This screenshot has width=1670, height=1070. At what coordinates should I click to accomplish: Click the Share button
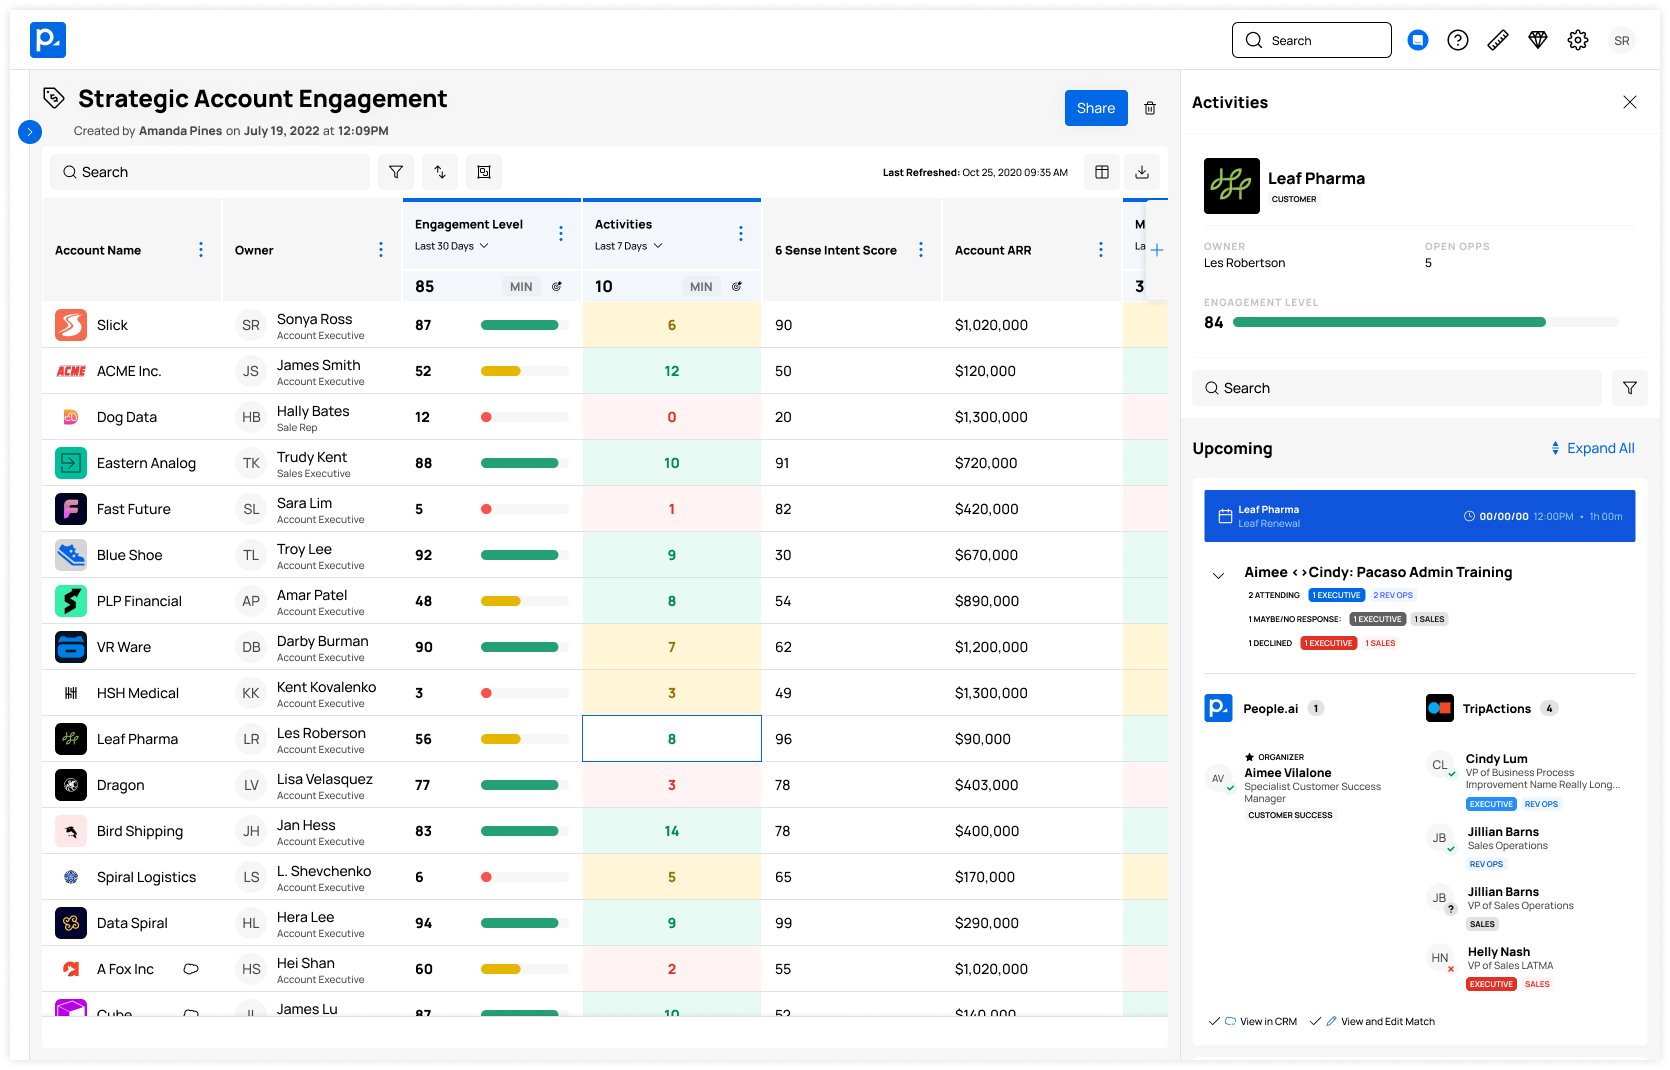[x=1096, y=108]
